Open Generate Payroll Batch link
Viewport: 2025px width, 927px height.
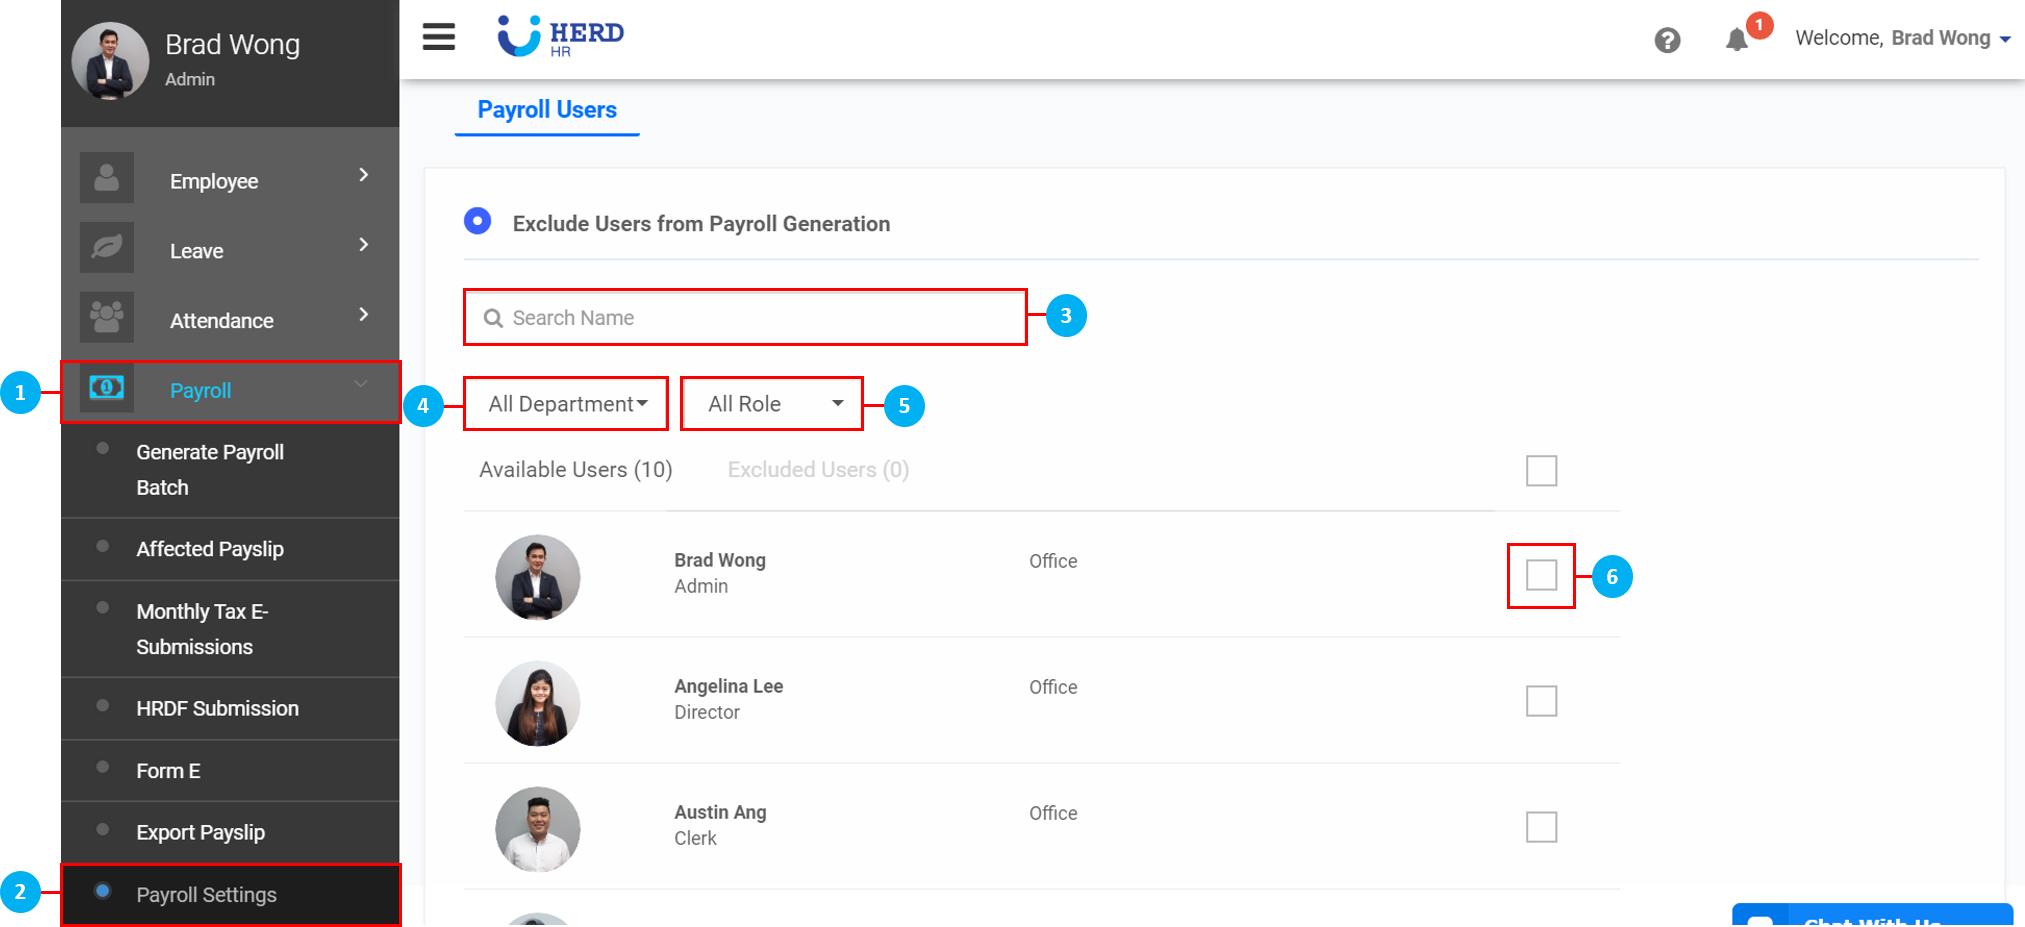point(210,470)
